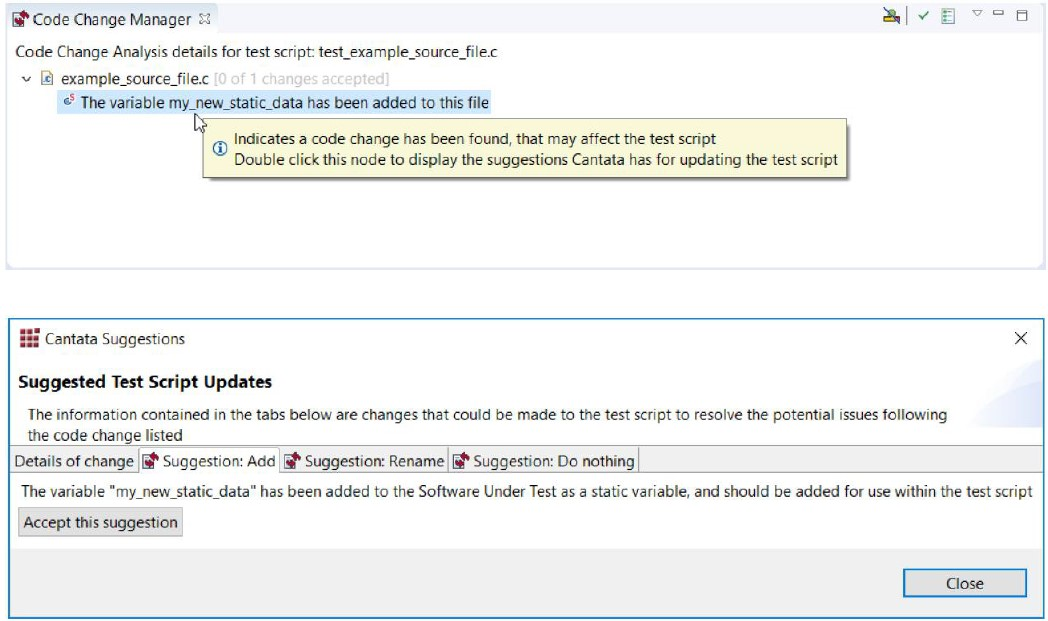Viewport: 1048px width, 621px height.
Task: Click the icon on the Suggestion: Rename tab
Action: [293, 461]
